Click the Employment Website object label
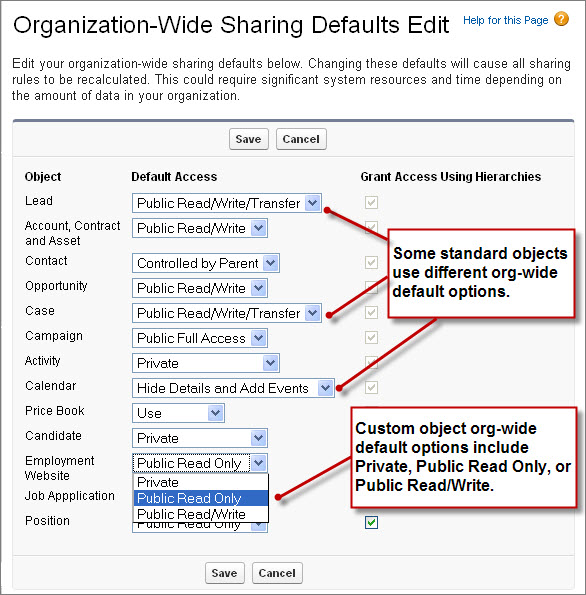 click(60, 468)
